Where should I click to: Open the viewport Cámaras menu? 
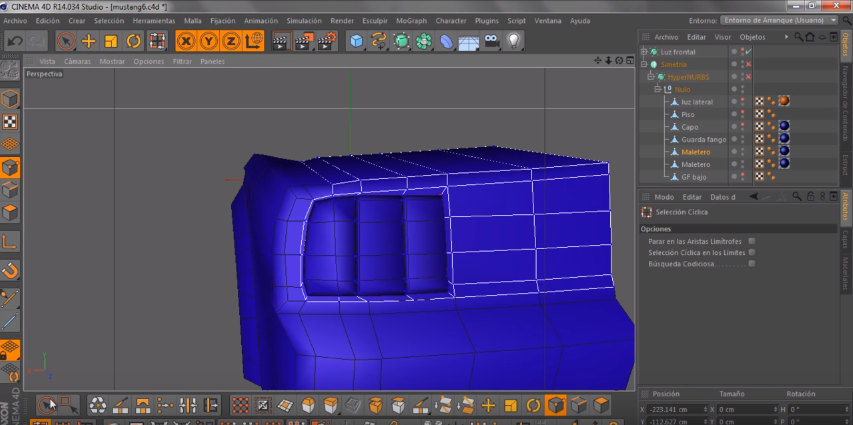pyautogui.click(x=78, y=61)
